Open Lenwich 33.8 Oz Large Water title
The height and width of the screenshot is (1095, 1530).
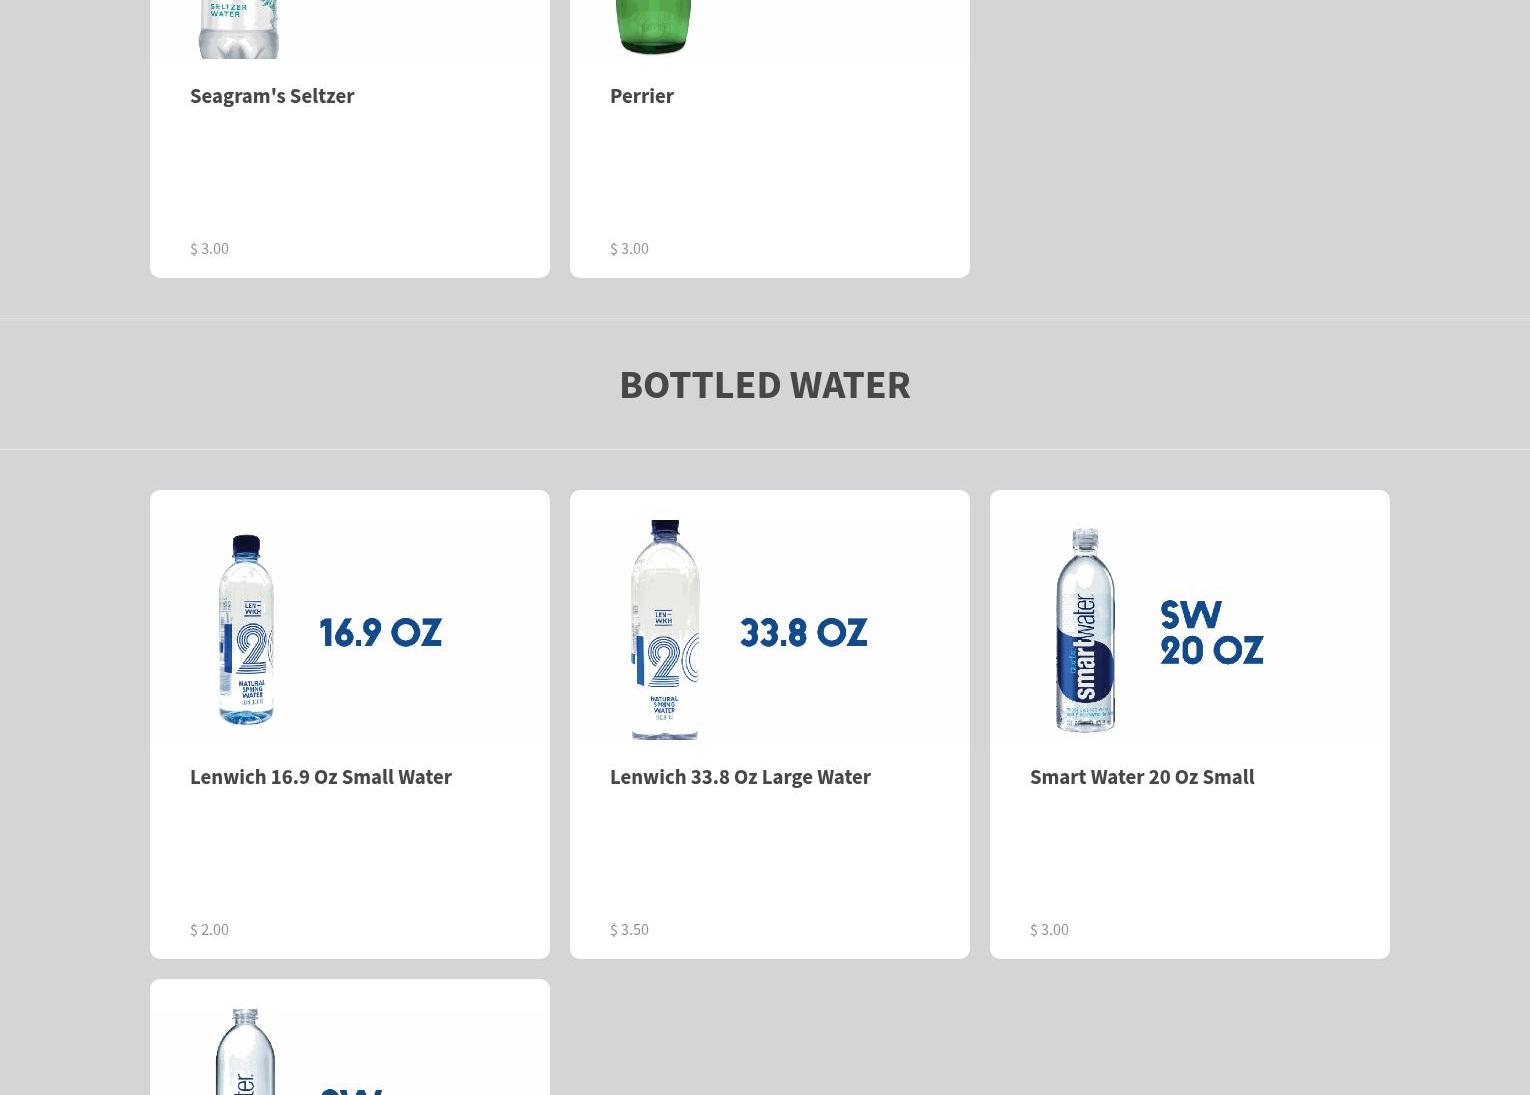740,776
